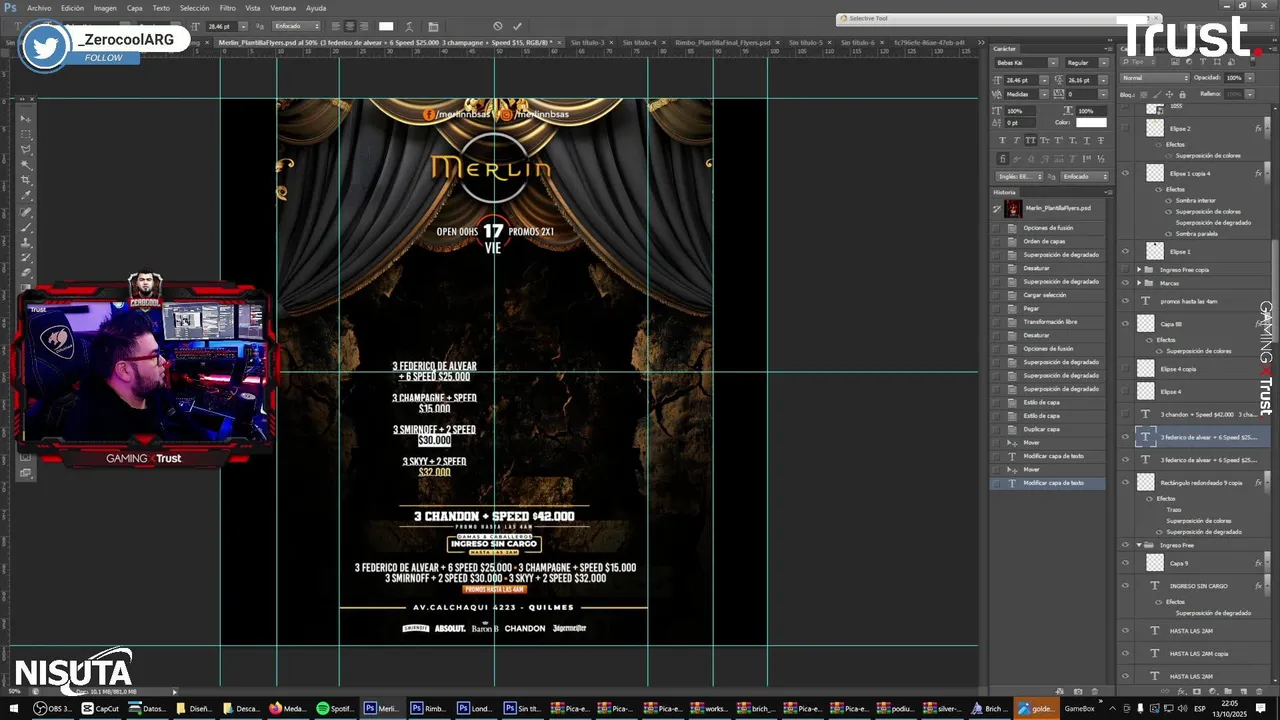Select the Brush tool

point(26,227)
